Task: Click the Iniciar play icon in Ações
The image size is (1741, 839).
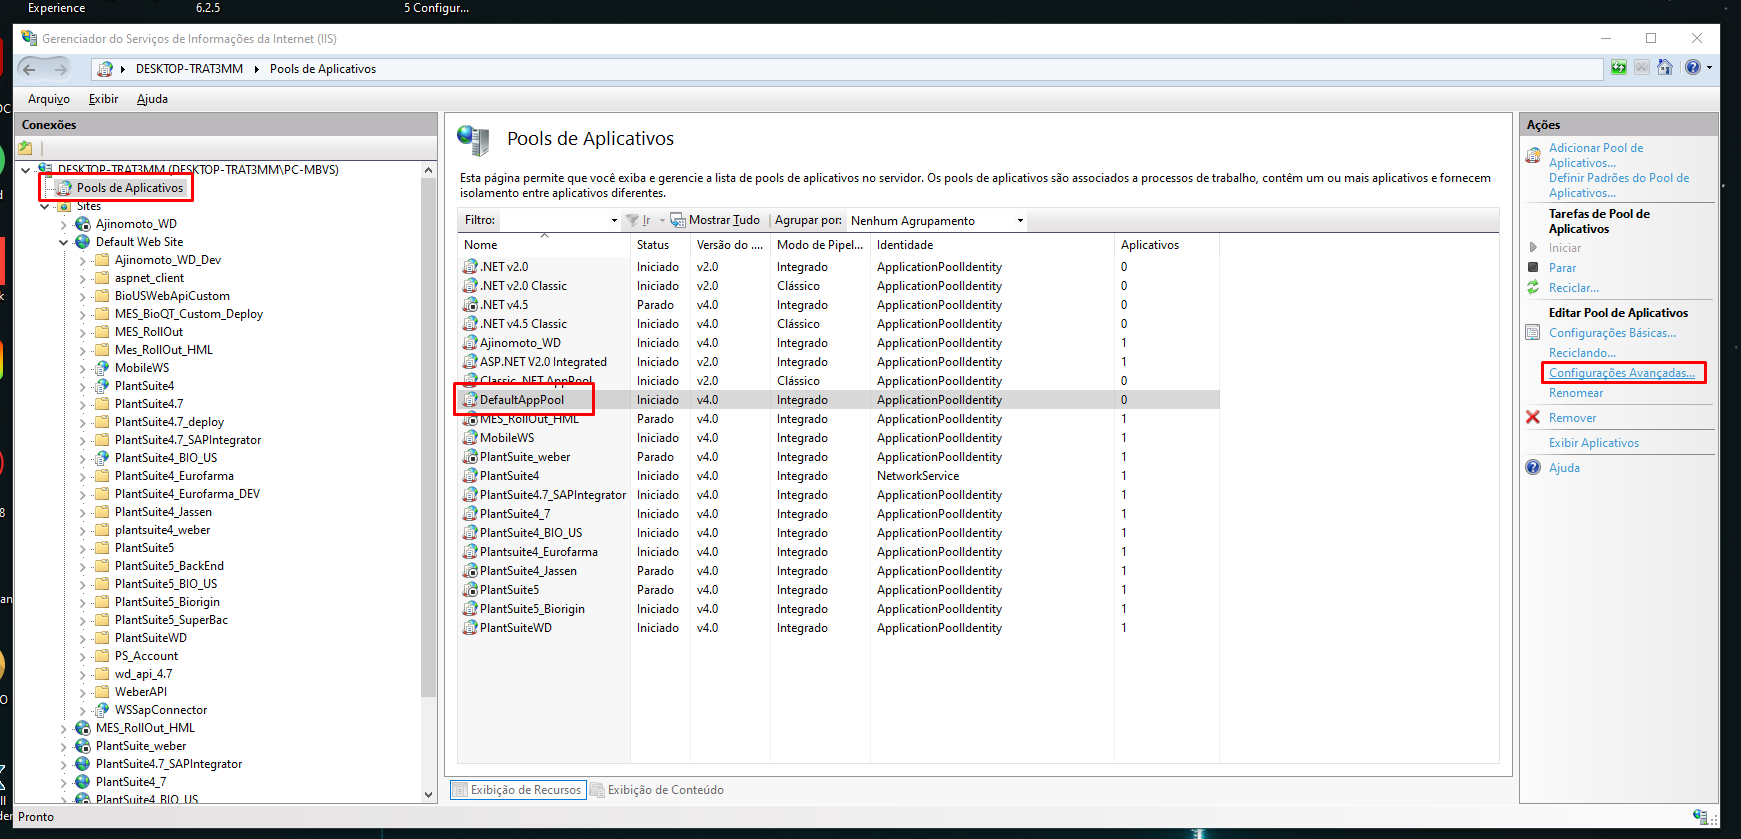Action: 1533,247
